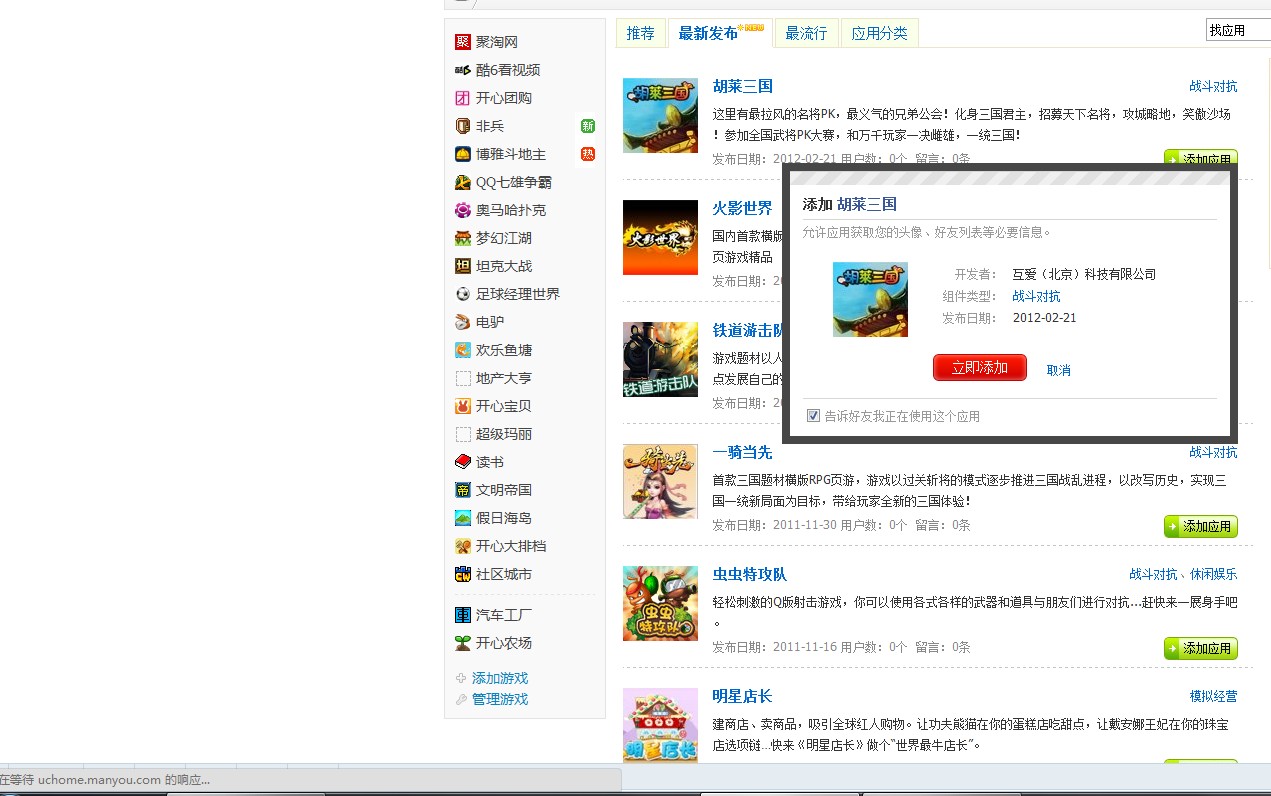Viewport: 1271px width, 796px height.
Task: Click the 热 badge beside 博雅斗地主
Action: pos(588,154)
